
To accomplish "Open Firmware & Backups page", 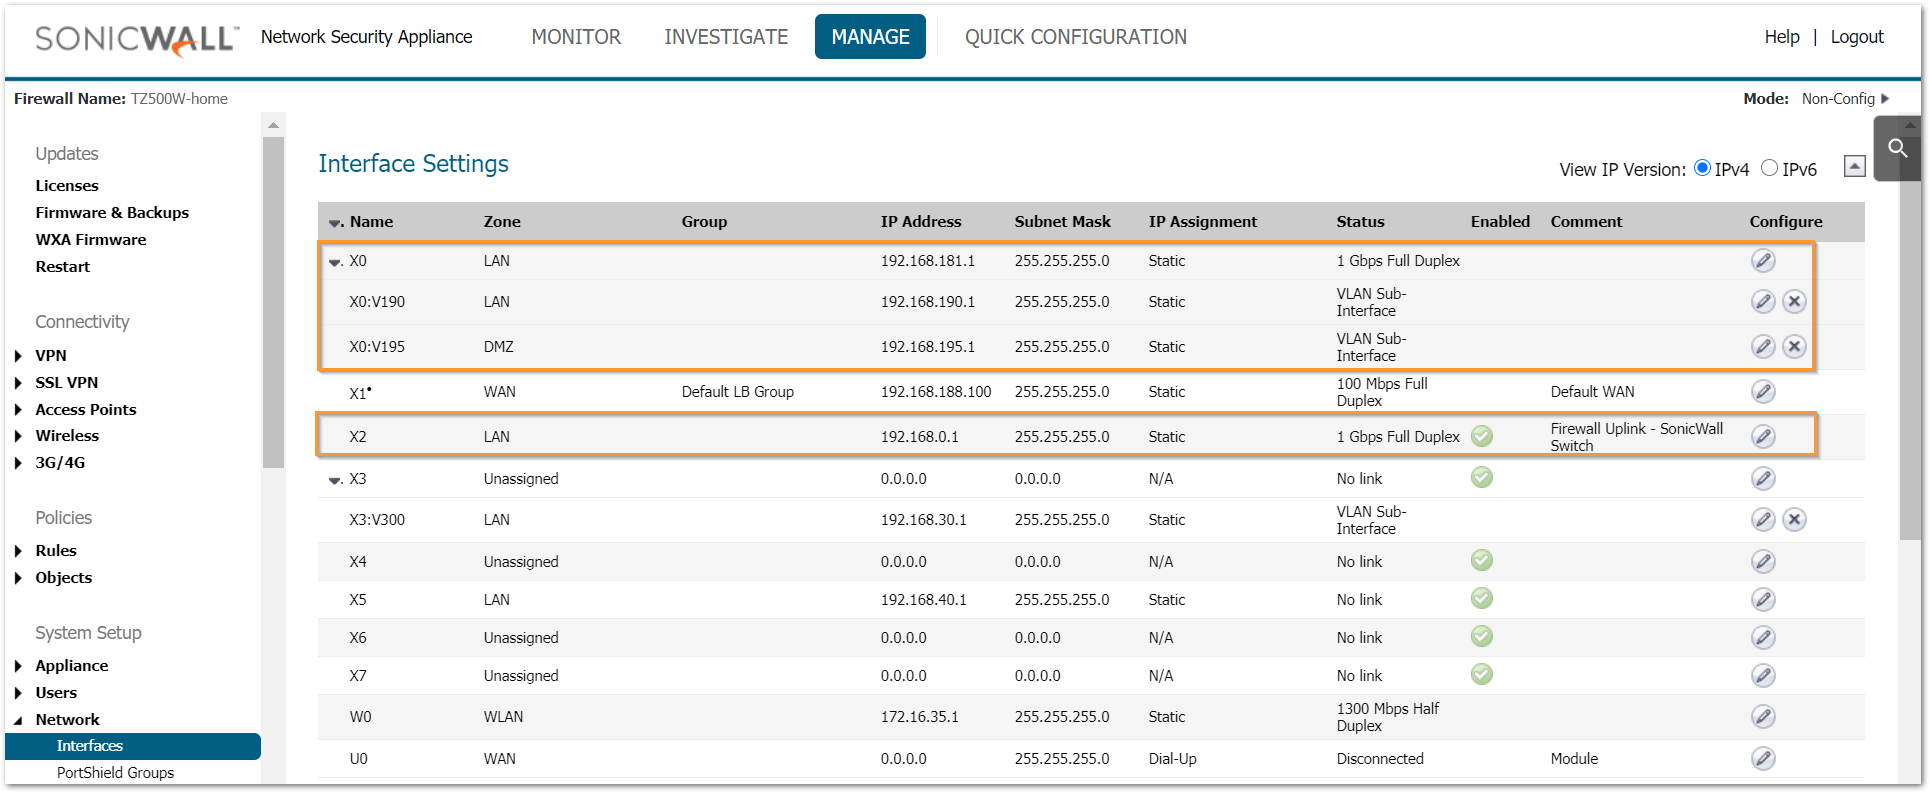I will click(112, 213).
